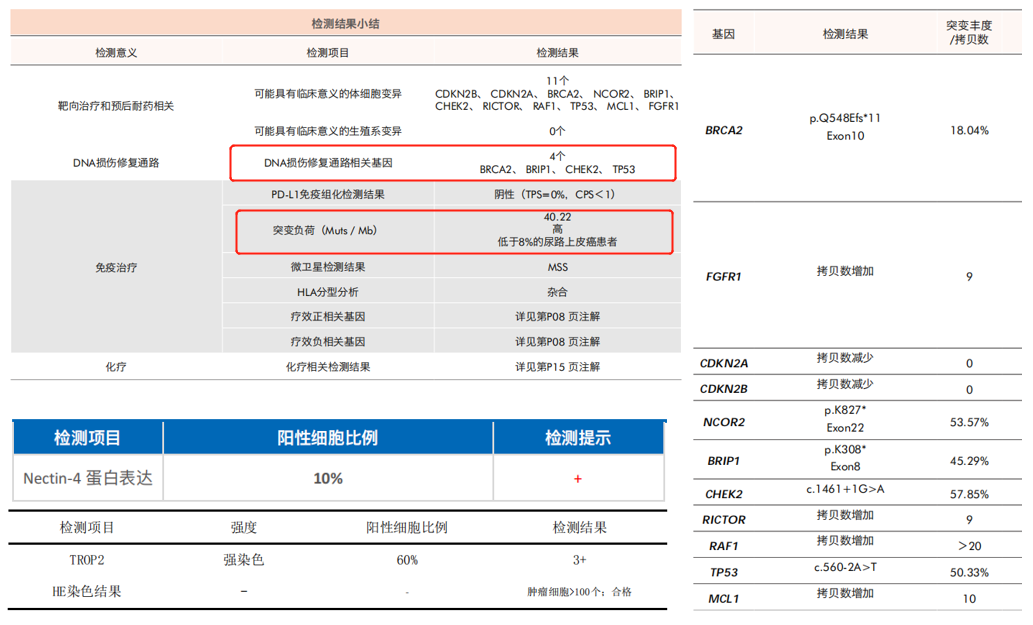Click the DNA损伤修复通路相关基因 cell
The width and height of the screenshot is (1033, 625).
(327, 162)
